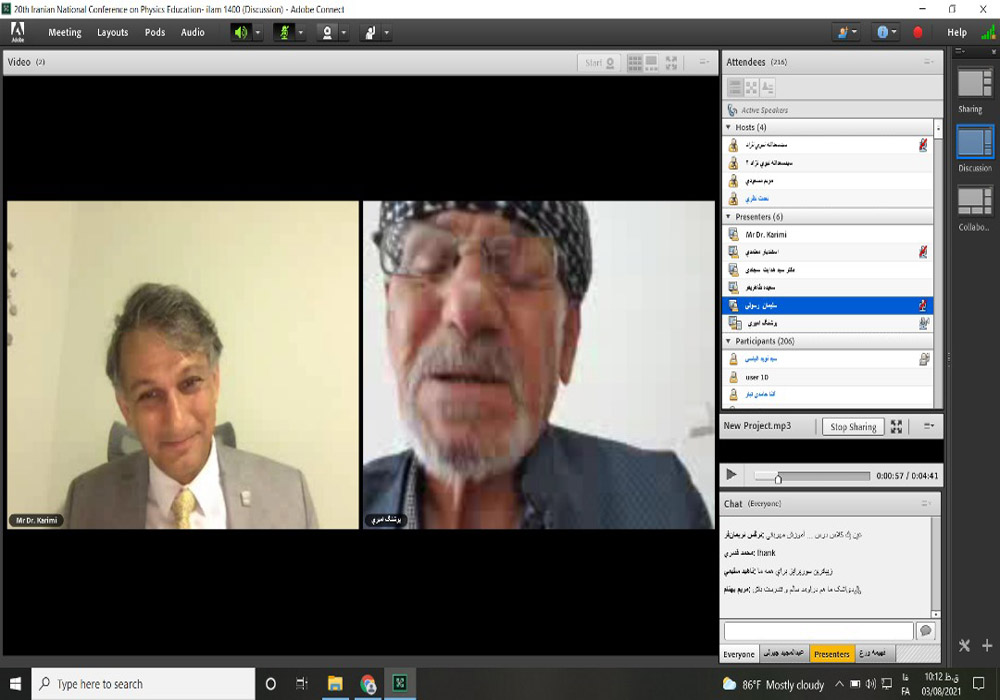Click the Stop Sharing button
The image size is (1000, 700).
coord(852,427)
